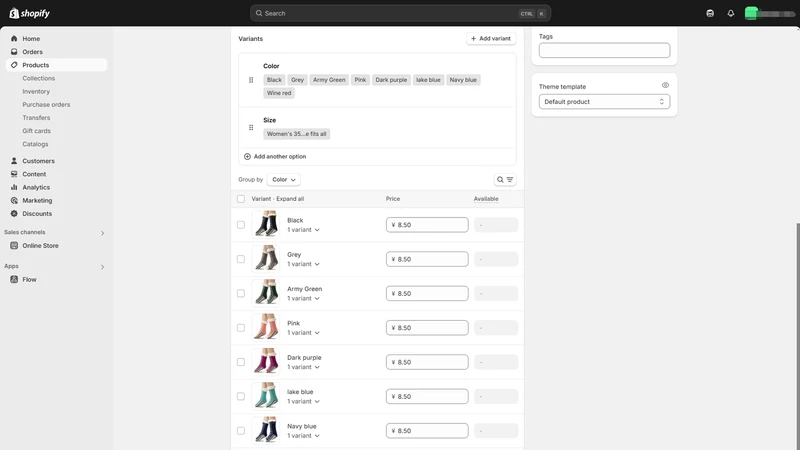This screenshot has height=450, width=800.
Task: Go to Collections in sidebar
Action: [39, 78]
